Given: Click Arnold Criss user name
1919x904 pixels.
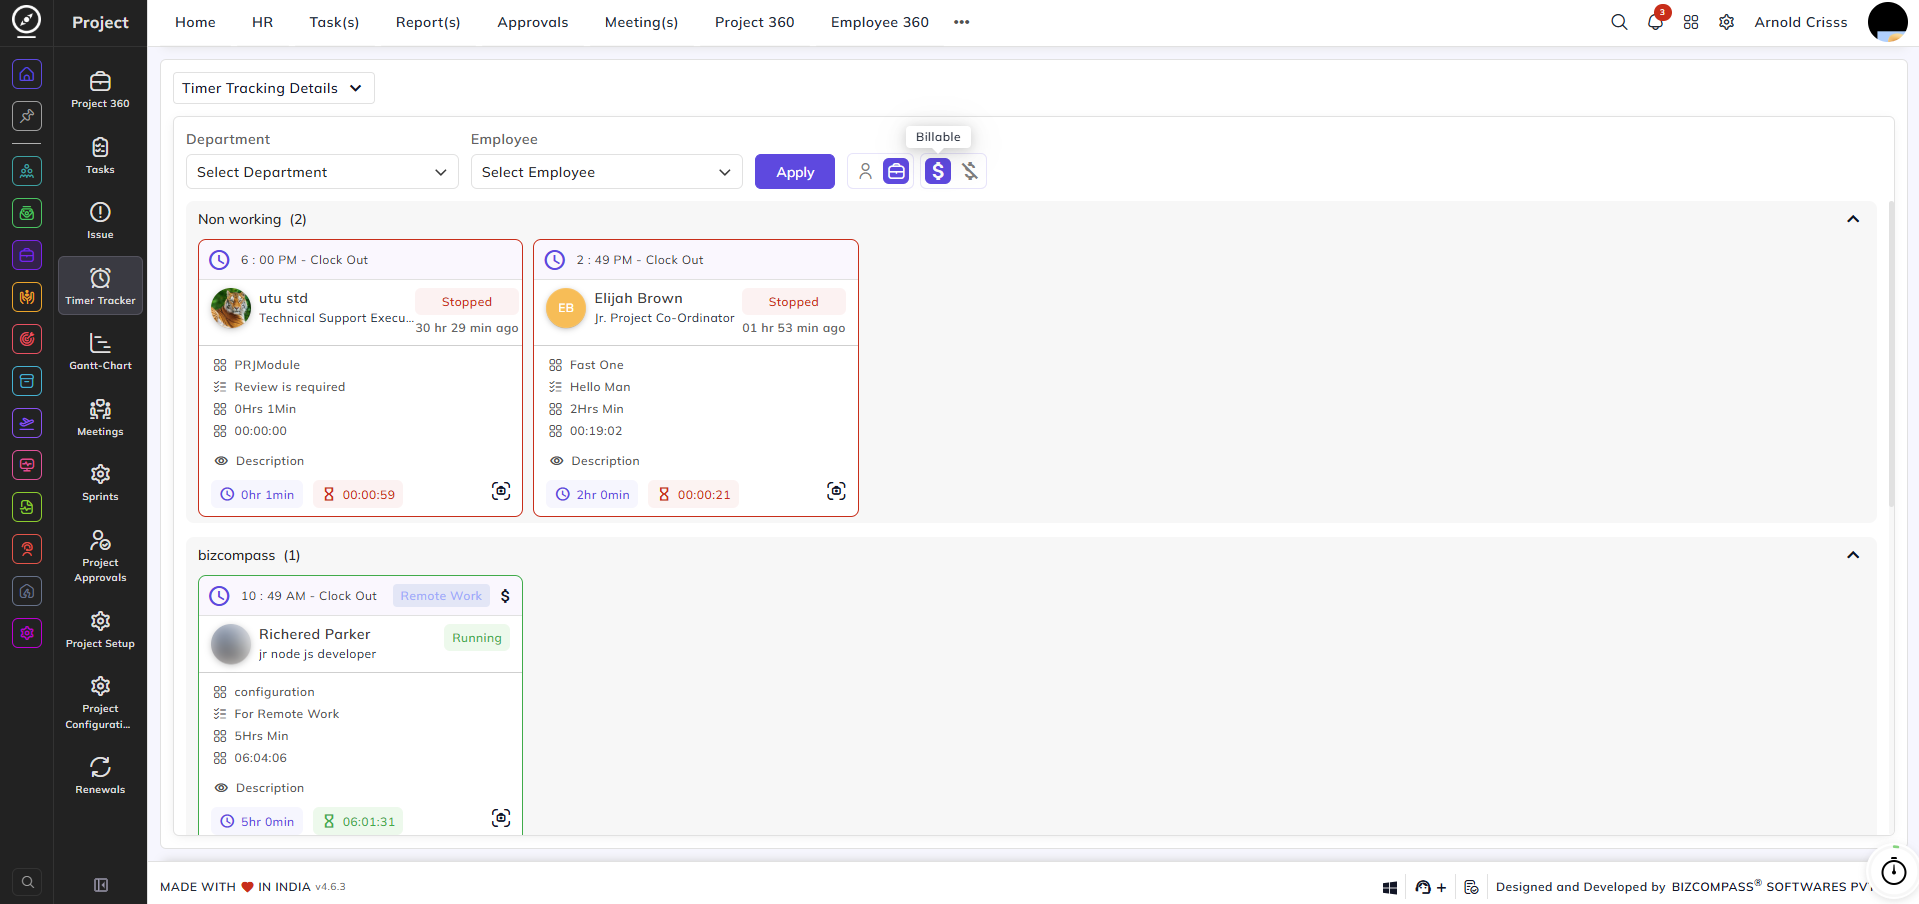Looking at the screenshot, I should [1801, 22].
